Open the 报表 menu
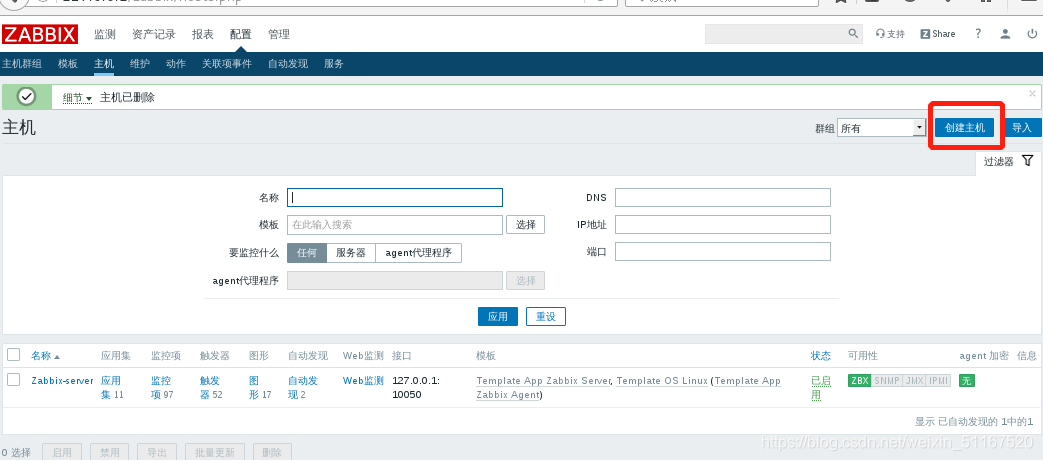1043x461 pixels. tap(203, 34)
